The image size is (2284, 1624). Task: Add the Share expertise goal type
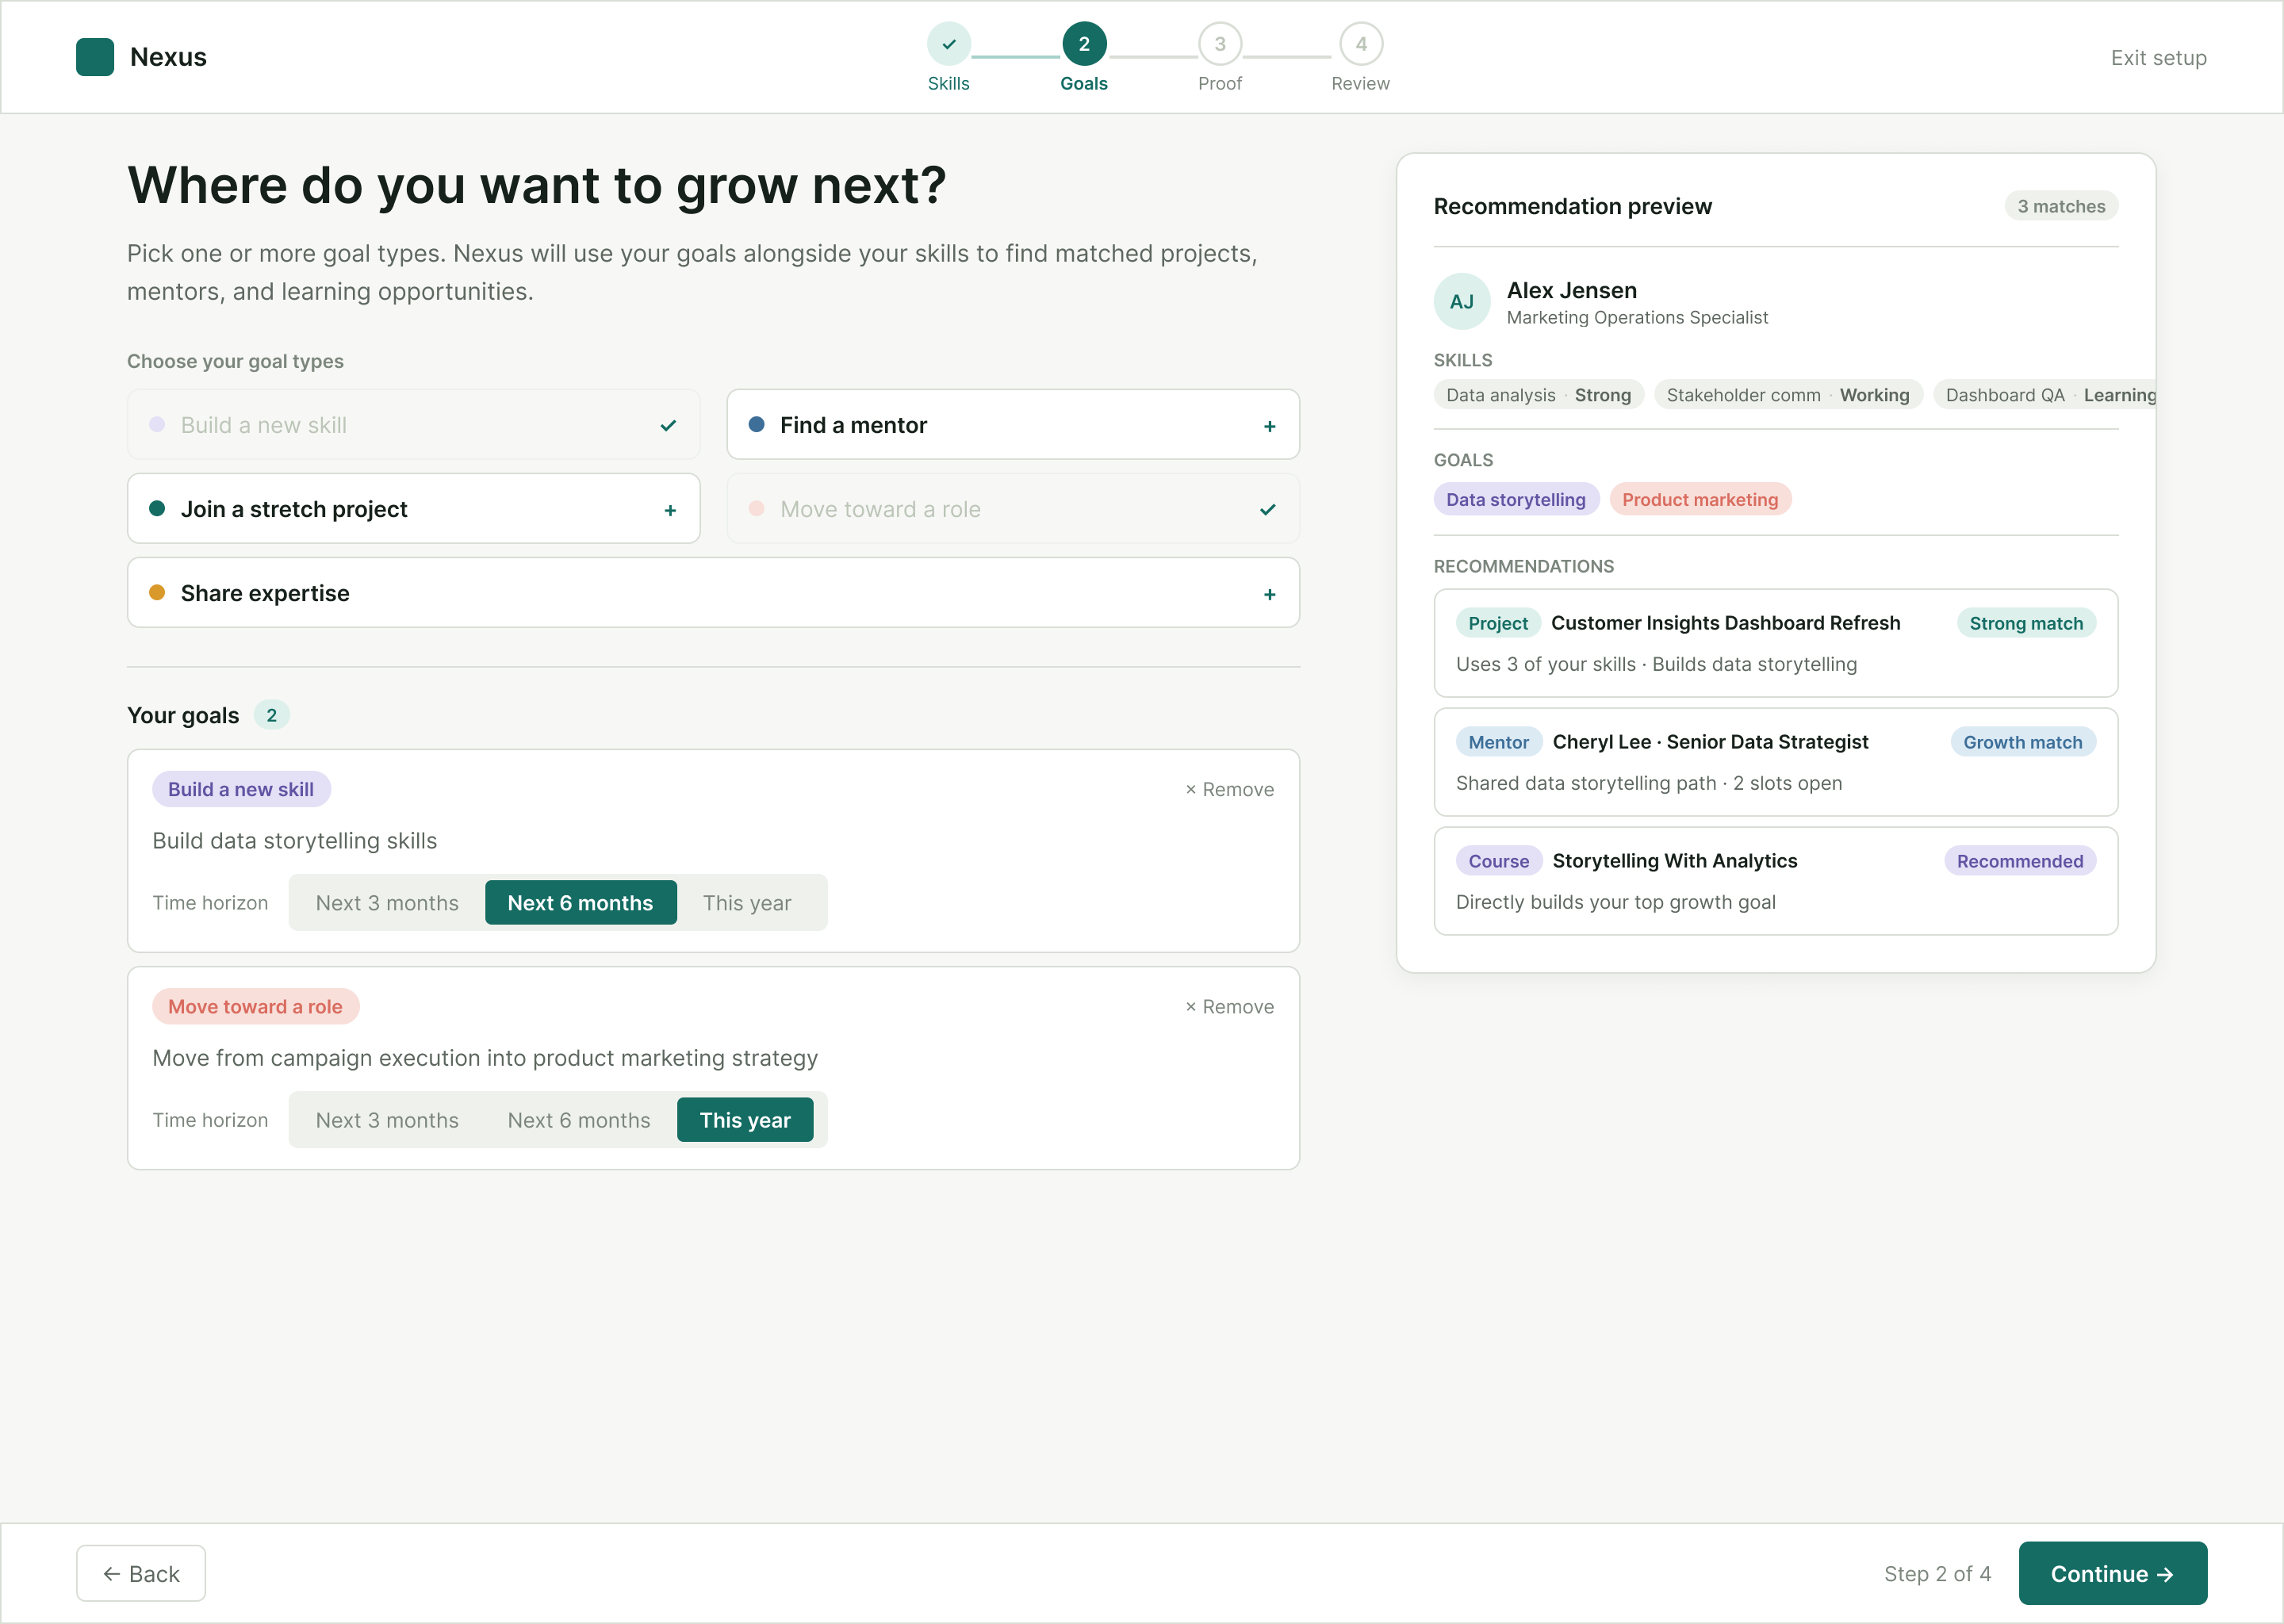(714, 592)
